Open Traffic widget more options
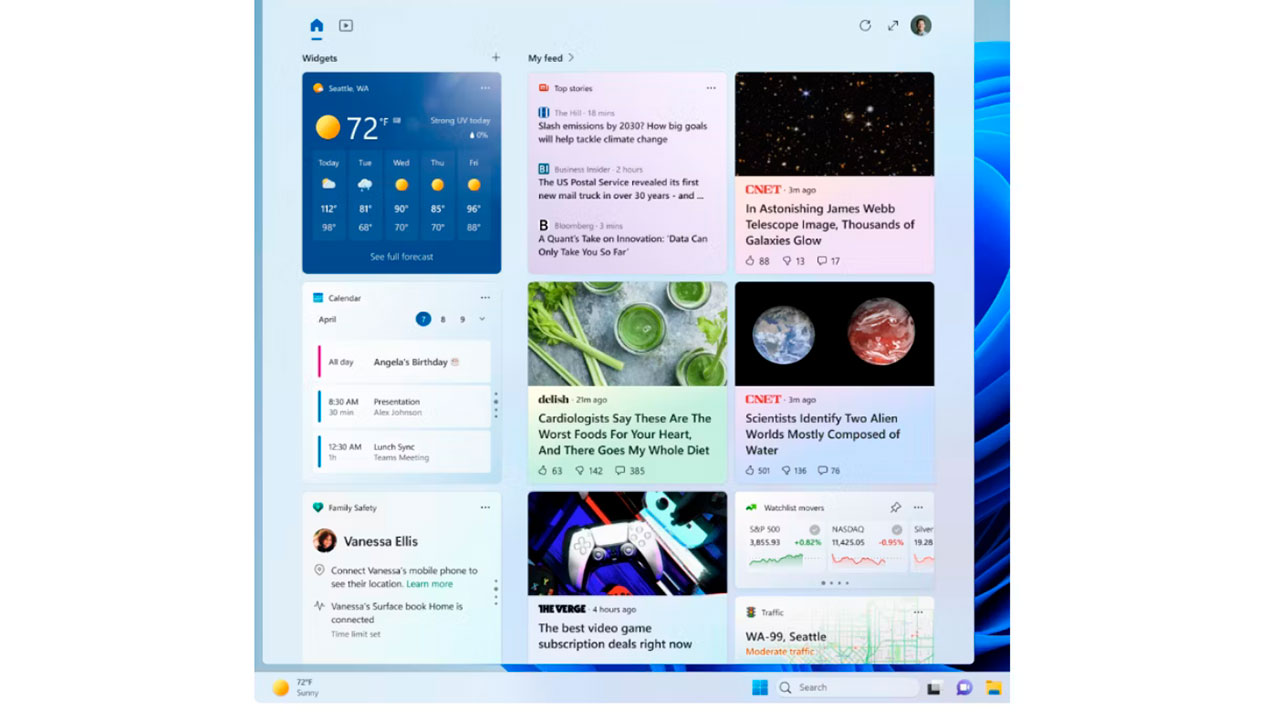Screen dimensions: 1280x720 [x=918, y=612]
